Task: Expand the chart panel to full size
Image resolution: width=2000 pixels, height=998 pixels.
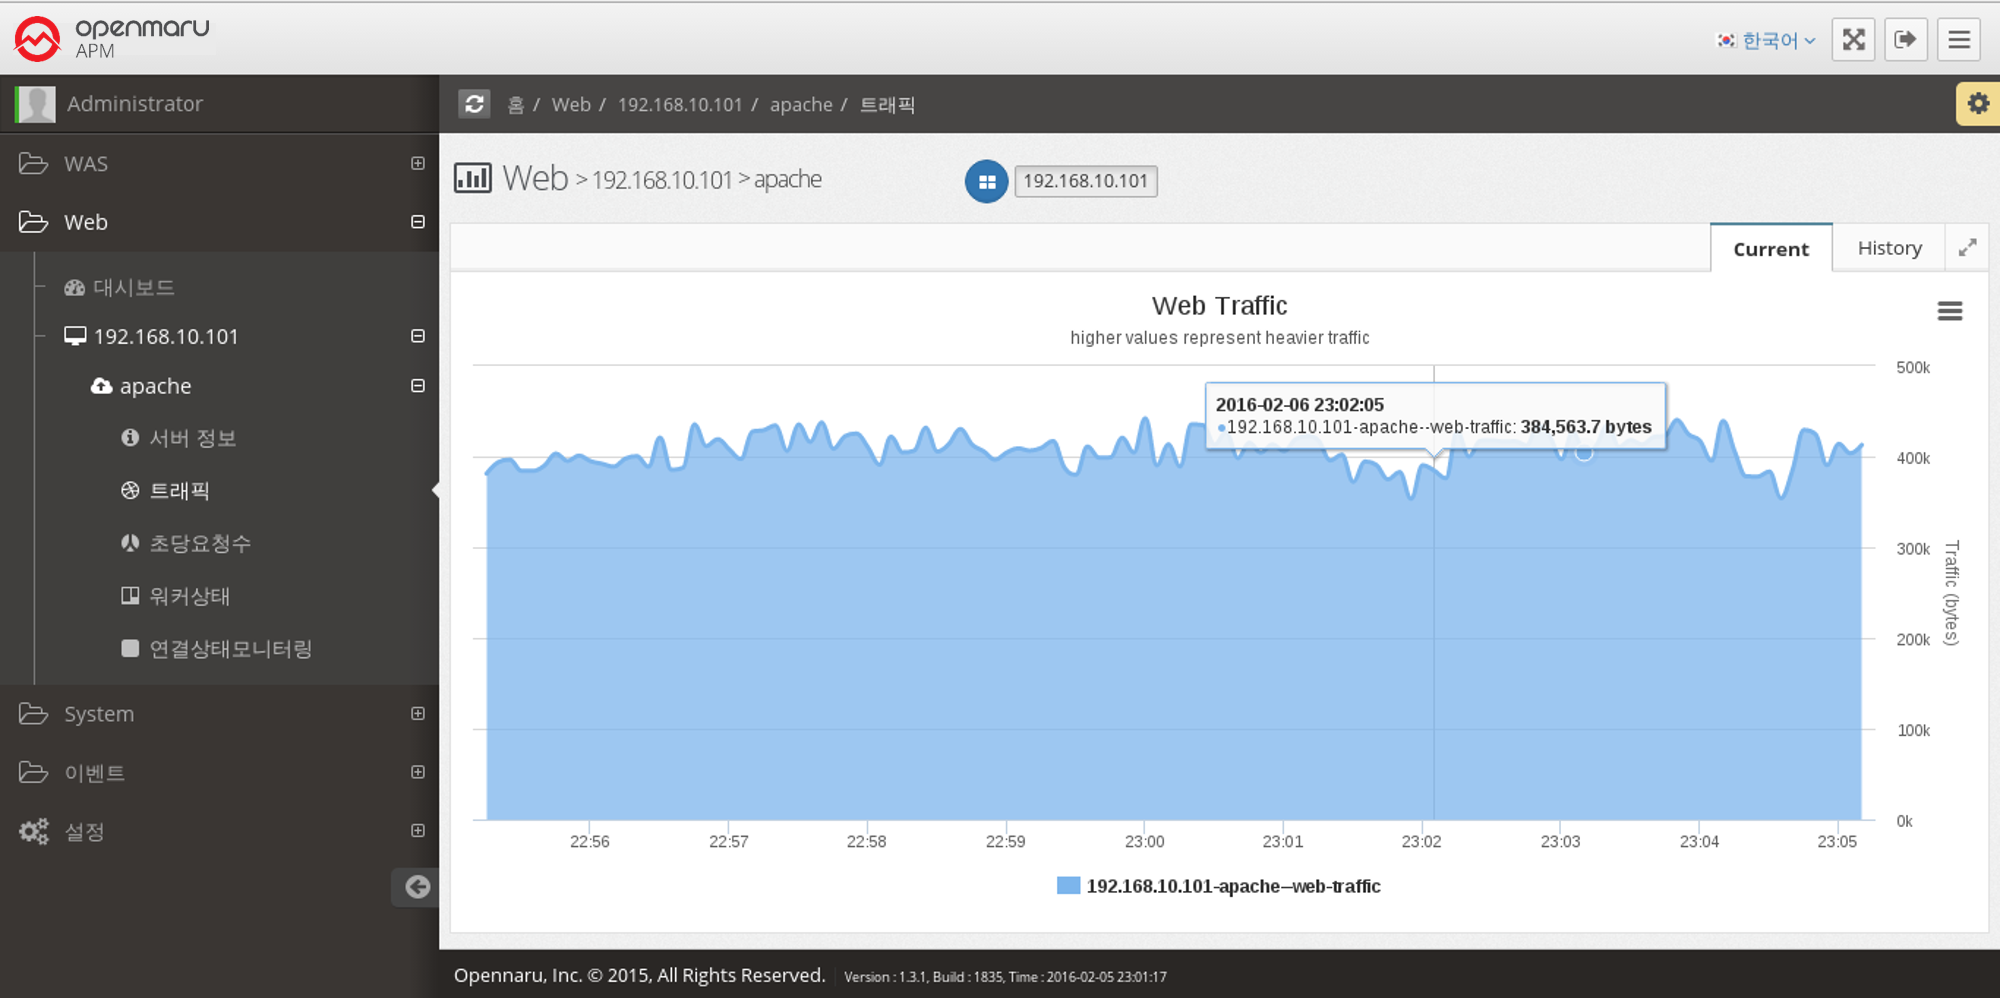Action: point(1967,248)
